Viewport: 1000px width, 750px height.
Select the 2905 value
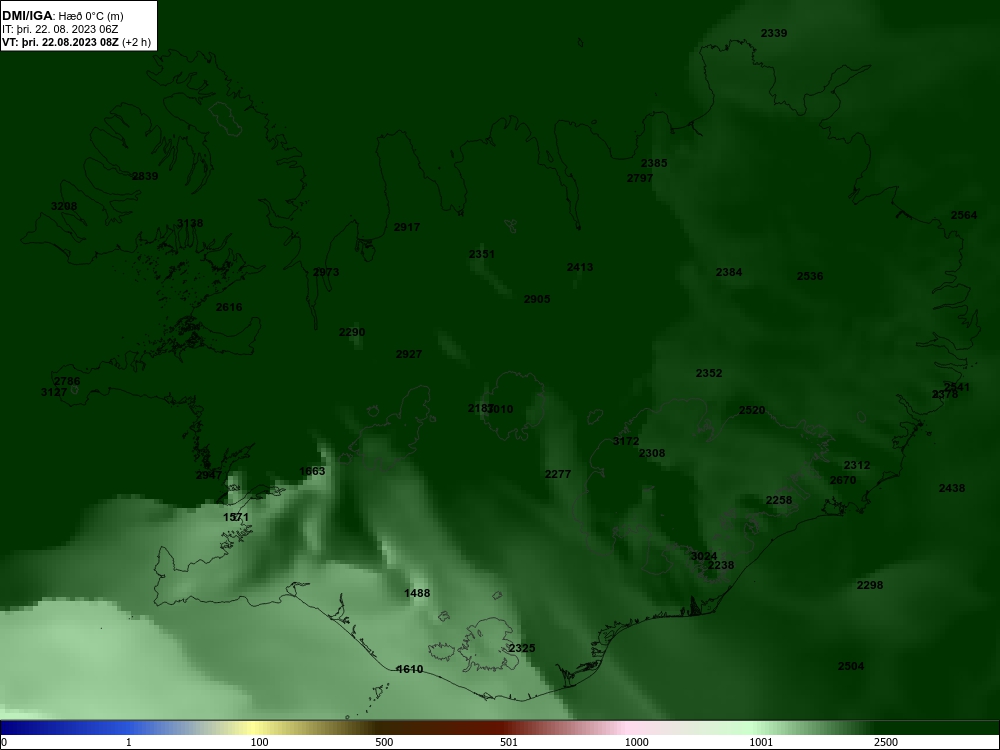click(x=537, y=299)
